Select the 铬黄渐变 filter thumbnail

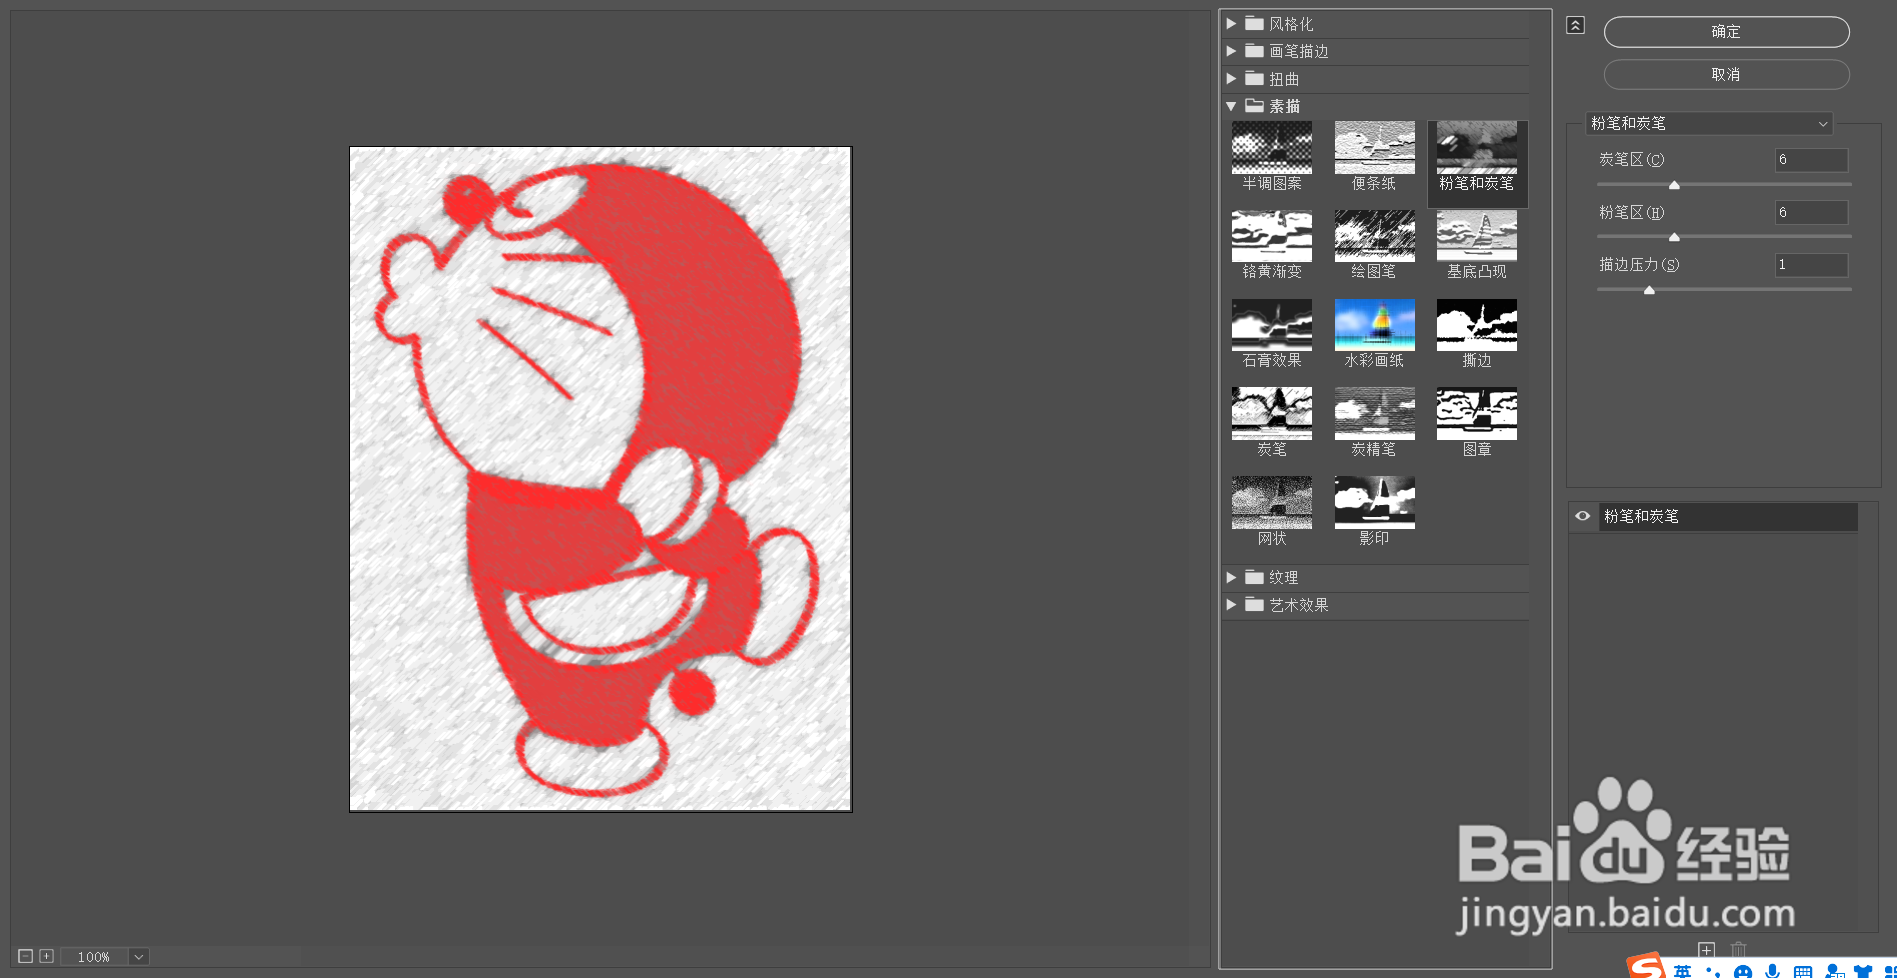[1271, 236]
